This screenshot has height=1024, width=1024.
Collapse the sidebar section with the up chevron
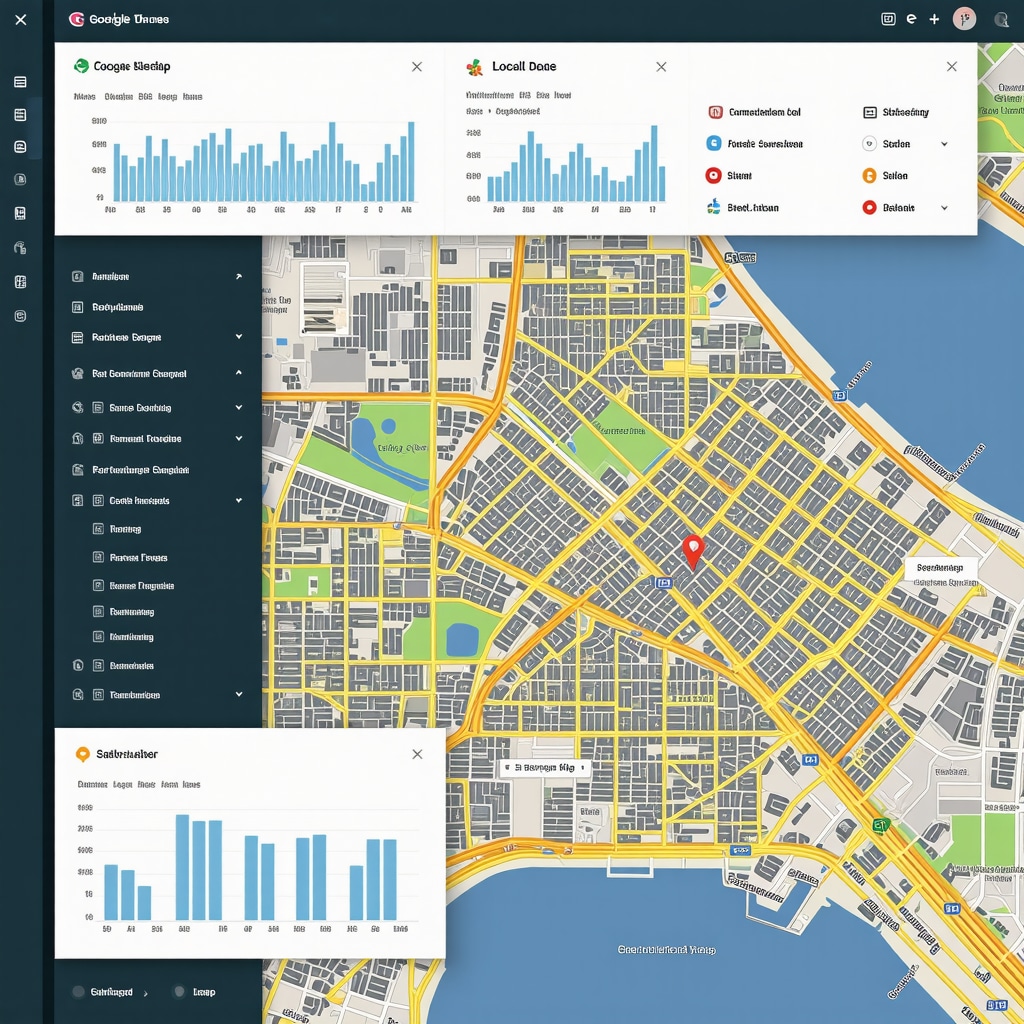(239, 372)
